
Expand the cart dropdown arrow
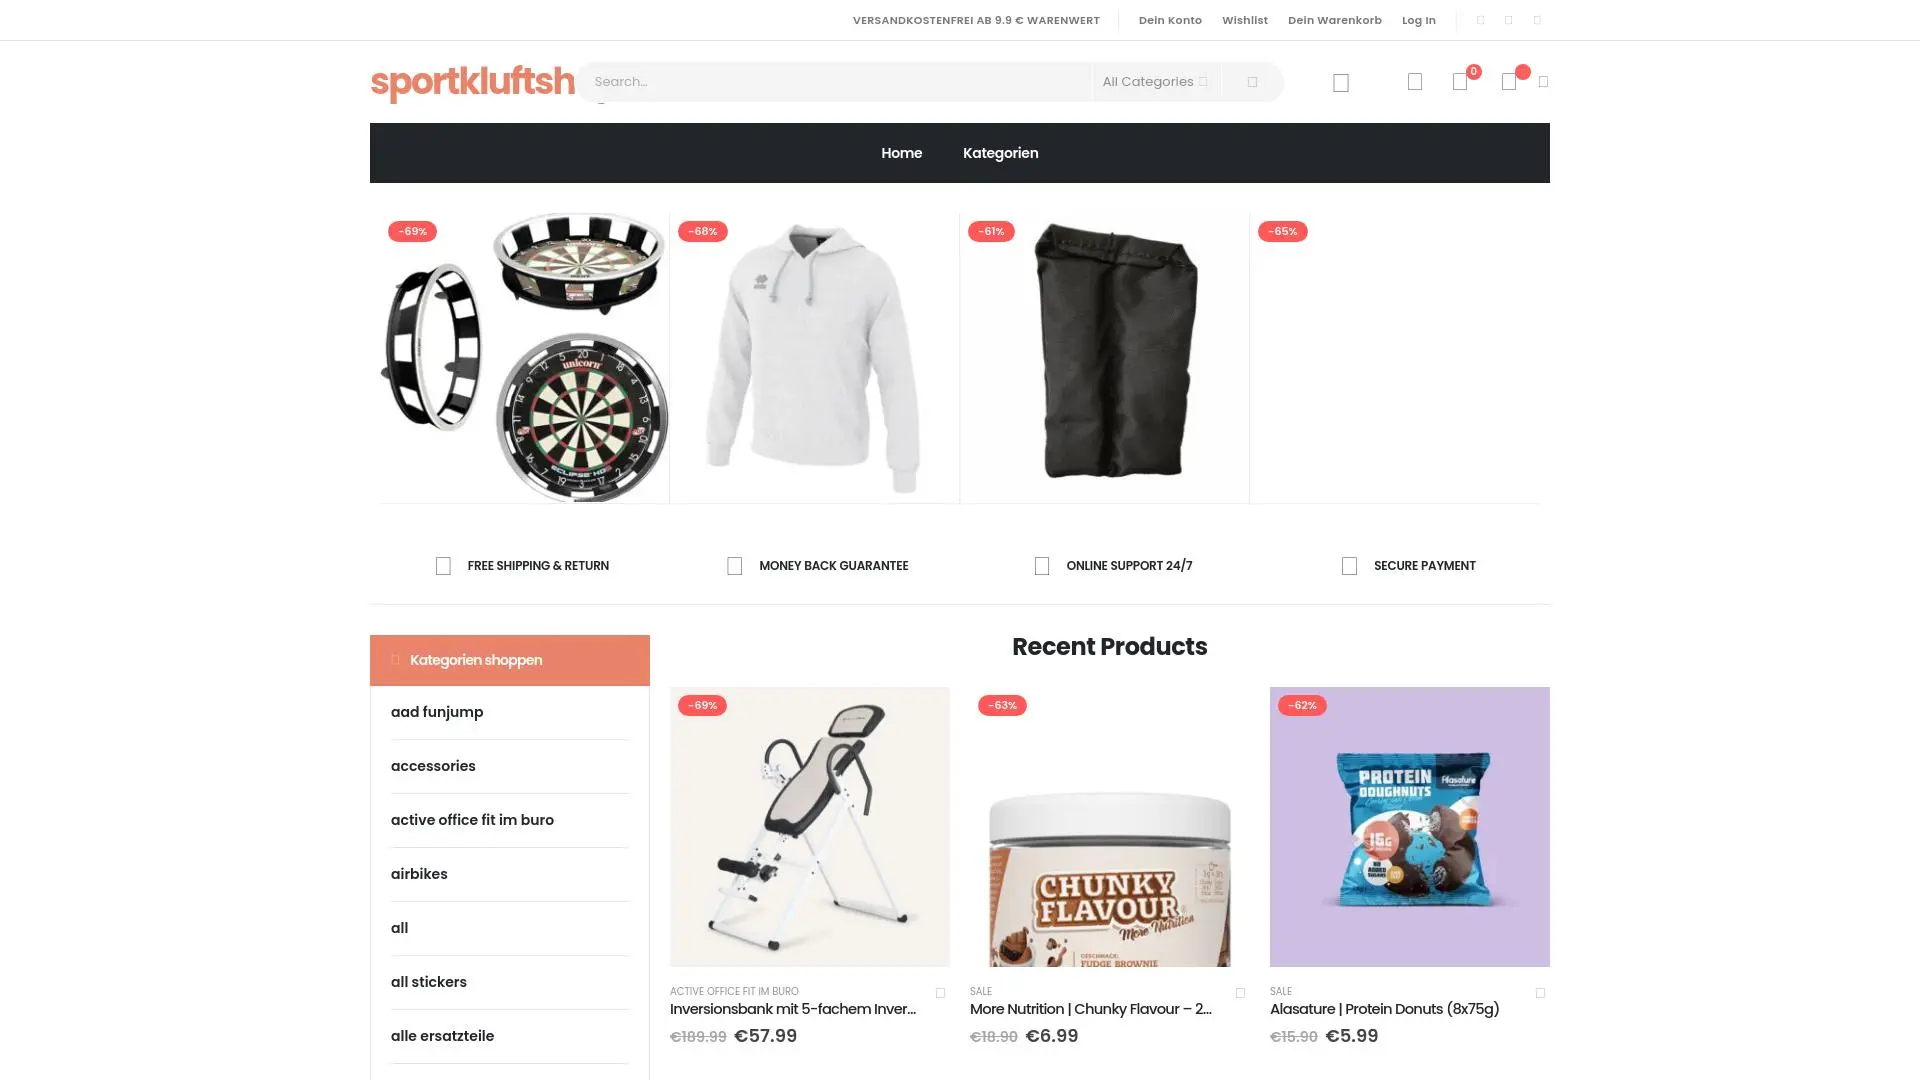tap(1543, 82)
